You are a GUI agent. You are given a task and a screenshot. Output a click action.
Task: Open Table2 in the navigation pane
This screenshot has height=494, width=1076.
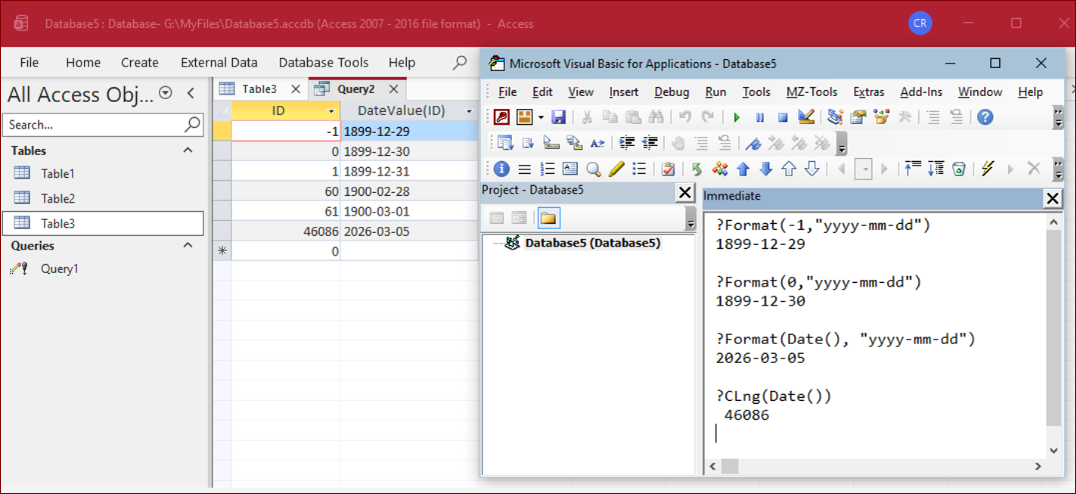(x=58, y=198)
